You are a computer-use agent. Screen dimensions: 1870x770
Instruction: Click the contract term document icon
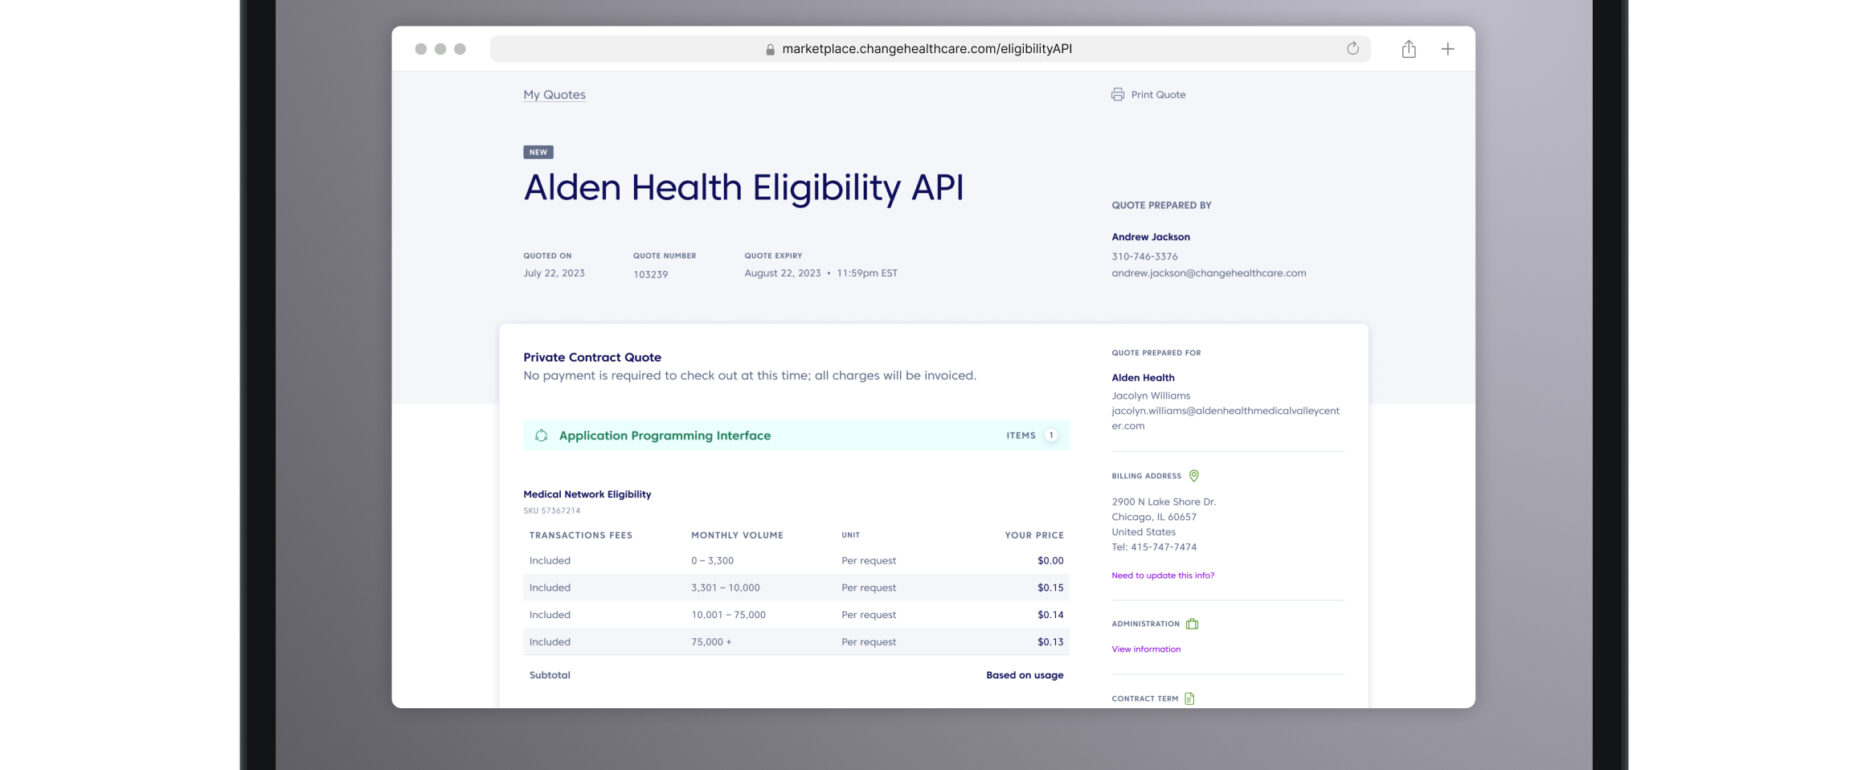click(x=1189, y=699)
